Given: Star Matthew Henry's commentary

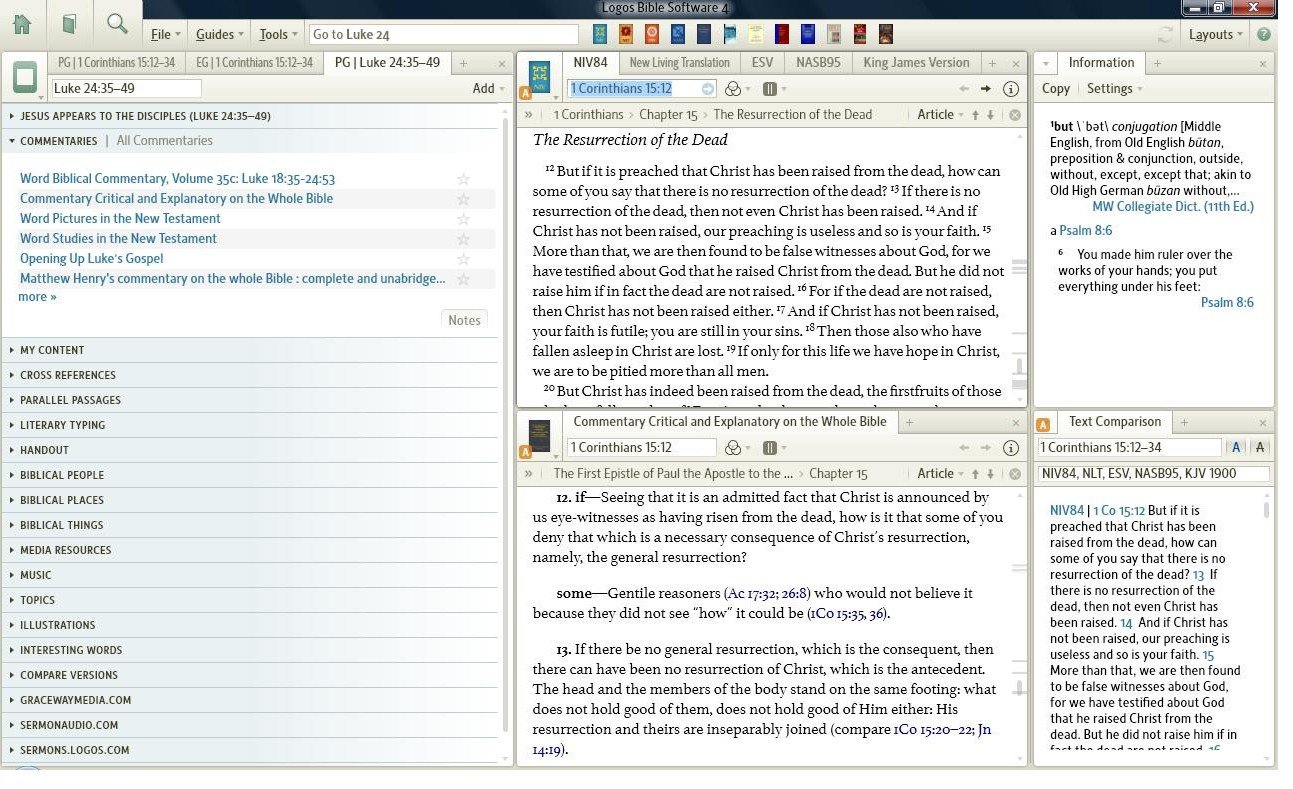Looking at the screenshot, I should (463, 279).
